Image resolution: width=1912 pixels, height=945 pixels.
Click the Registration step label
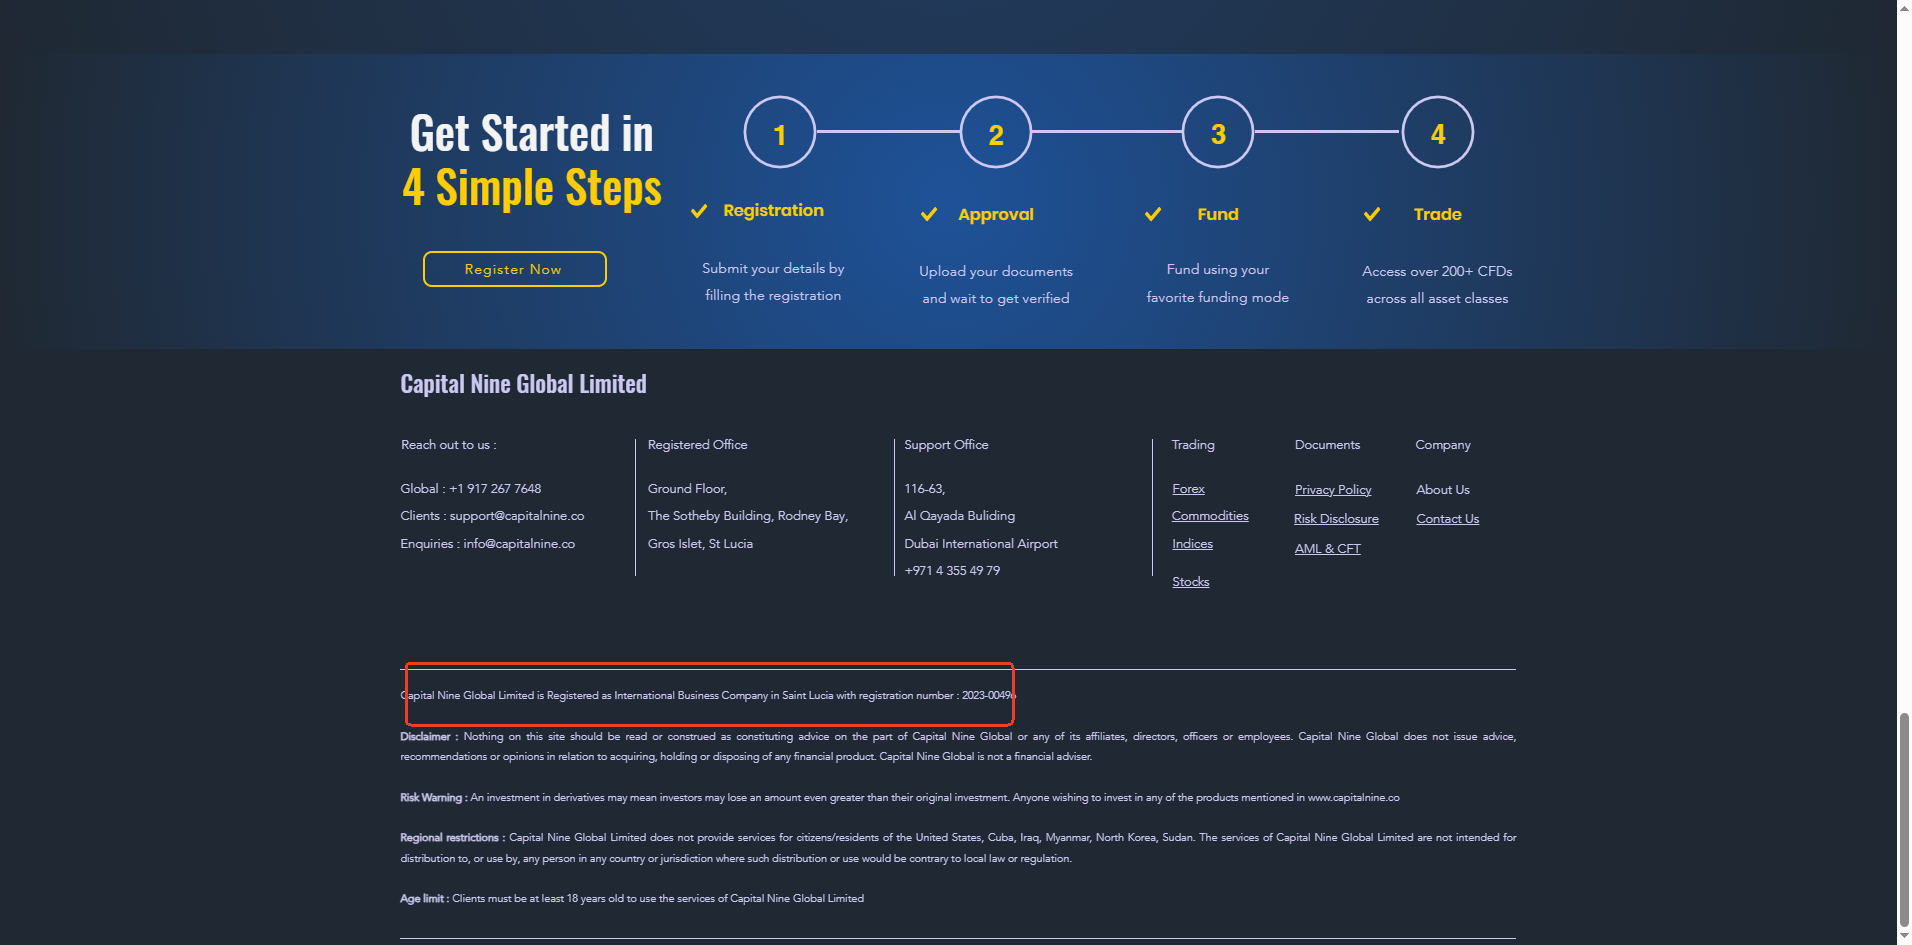tap(773, 211)
